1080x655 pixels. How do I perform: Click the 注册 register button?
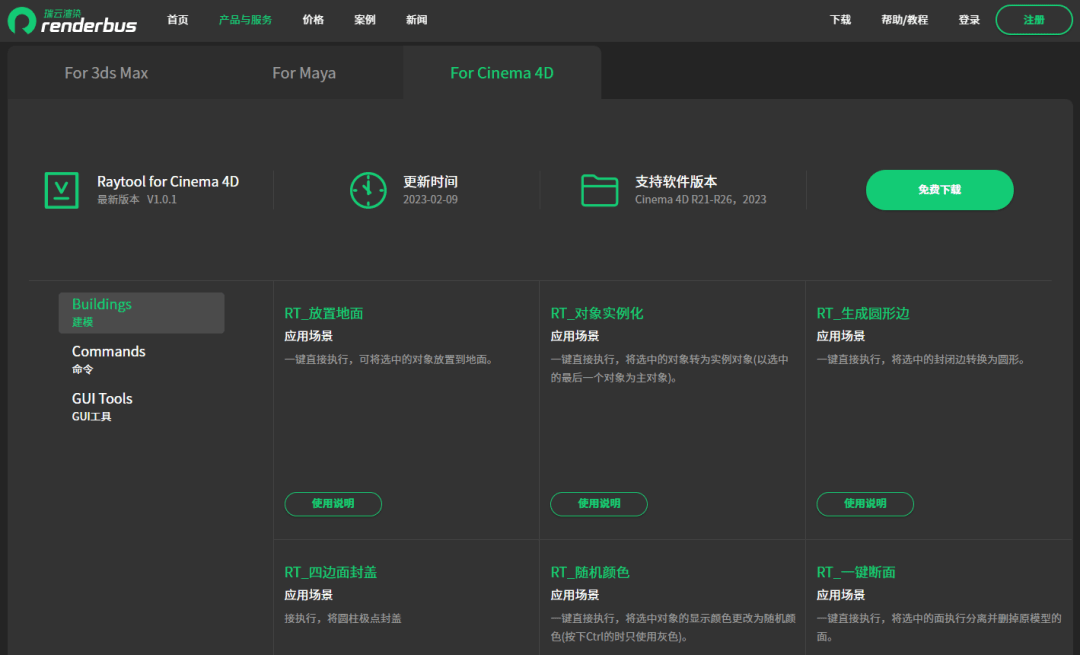coord(1033,20)
